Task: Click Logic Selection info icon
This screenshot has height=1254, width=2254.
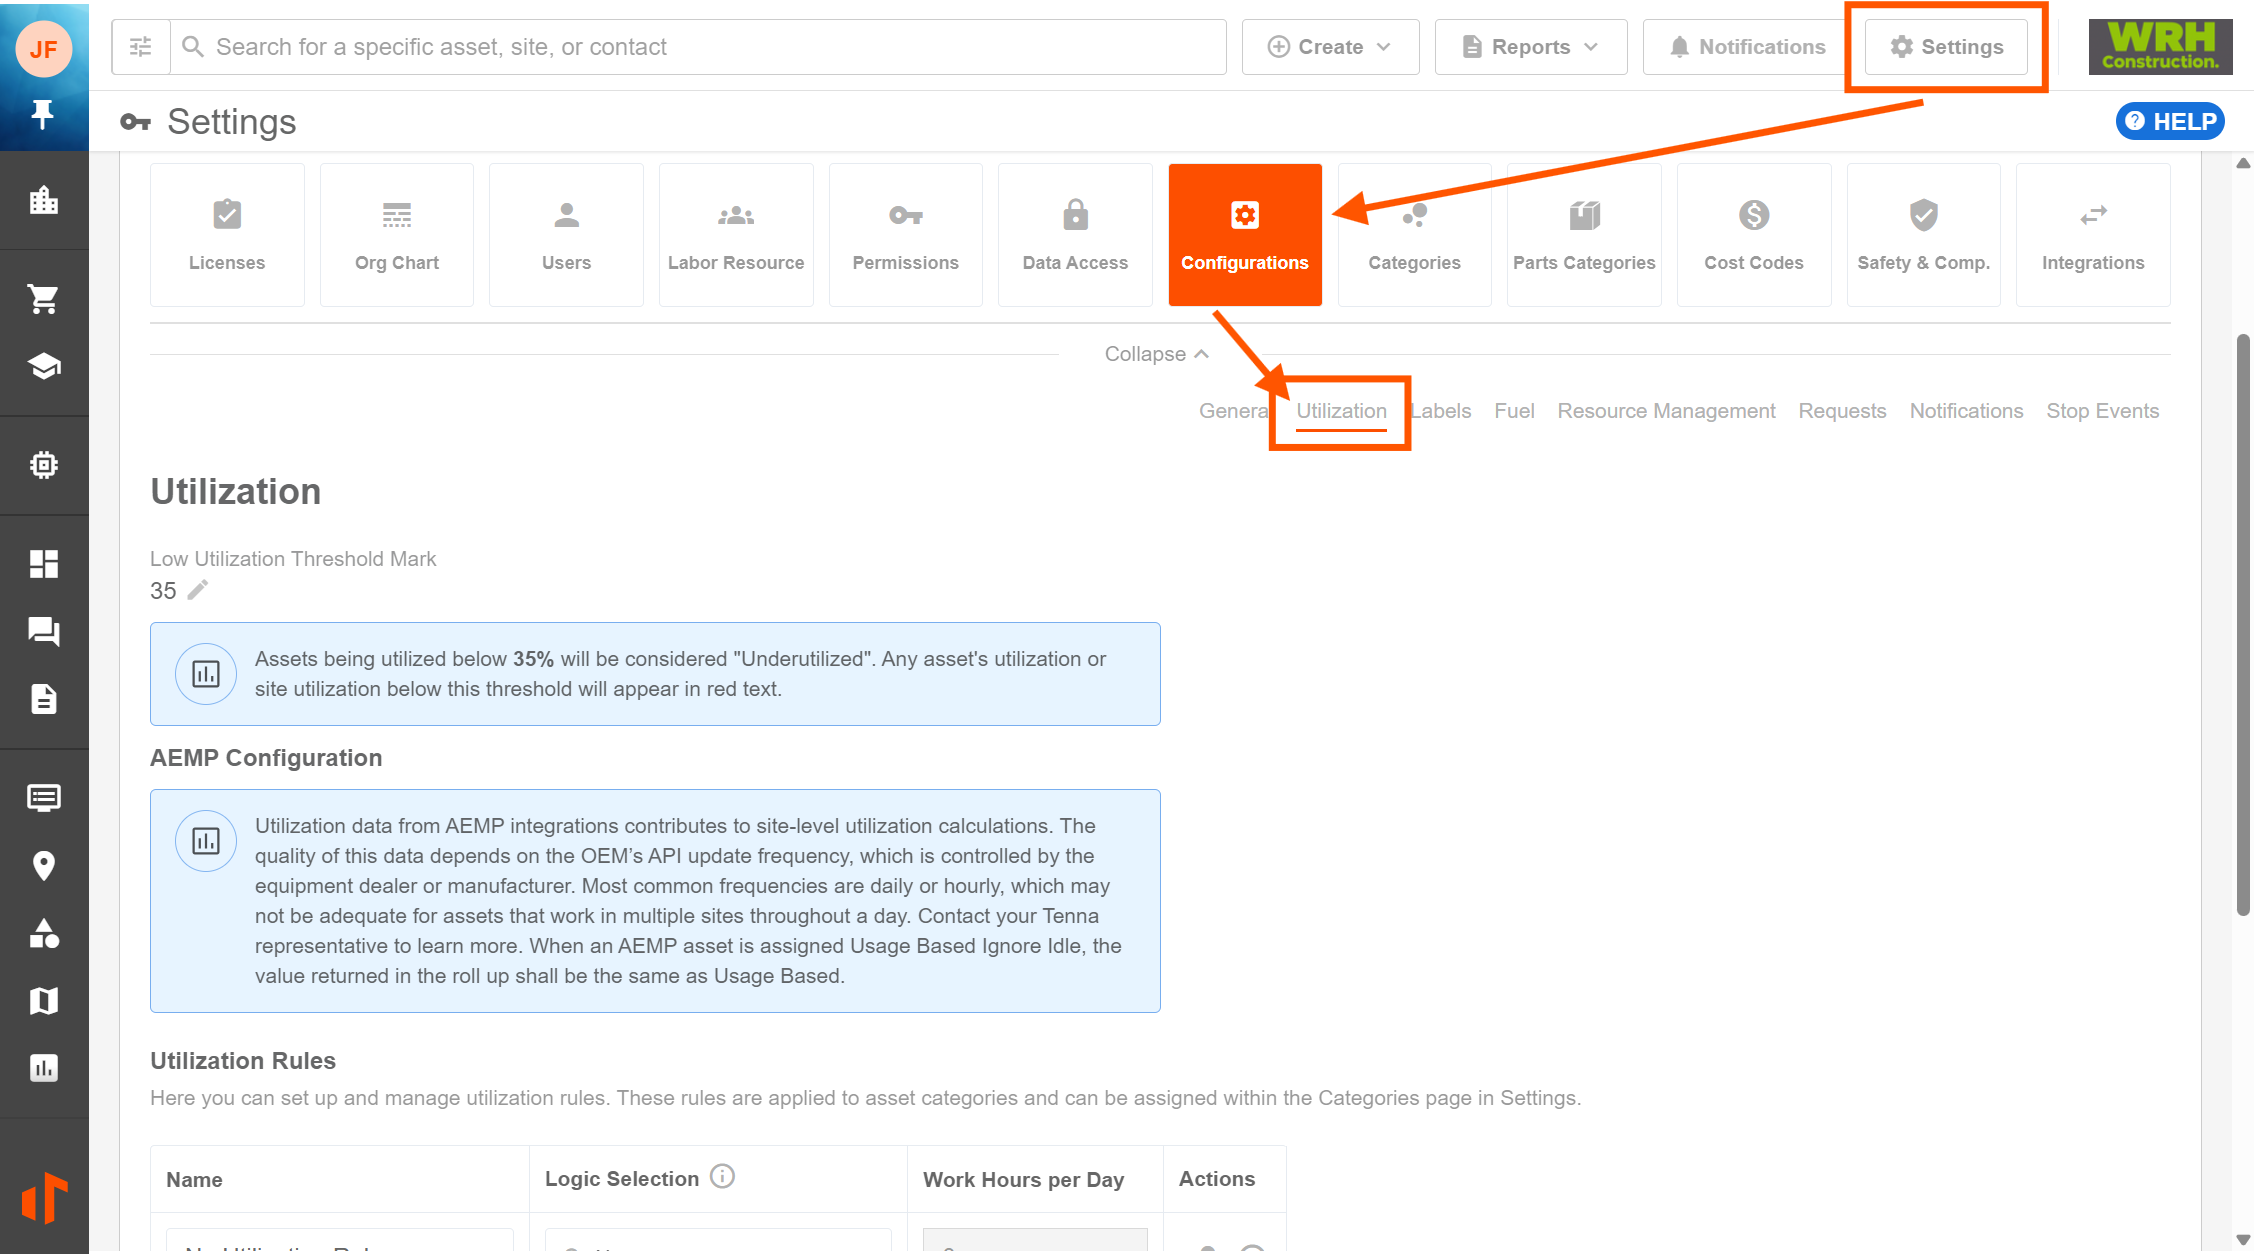Action: (722, 1177)
